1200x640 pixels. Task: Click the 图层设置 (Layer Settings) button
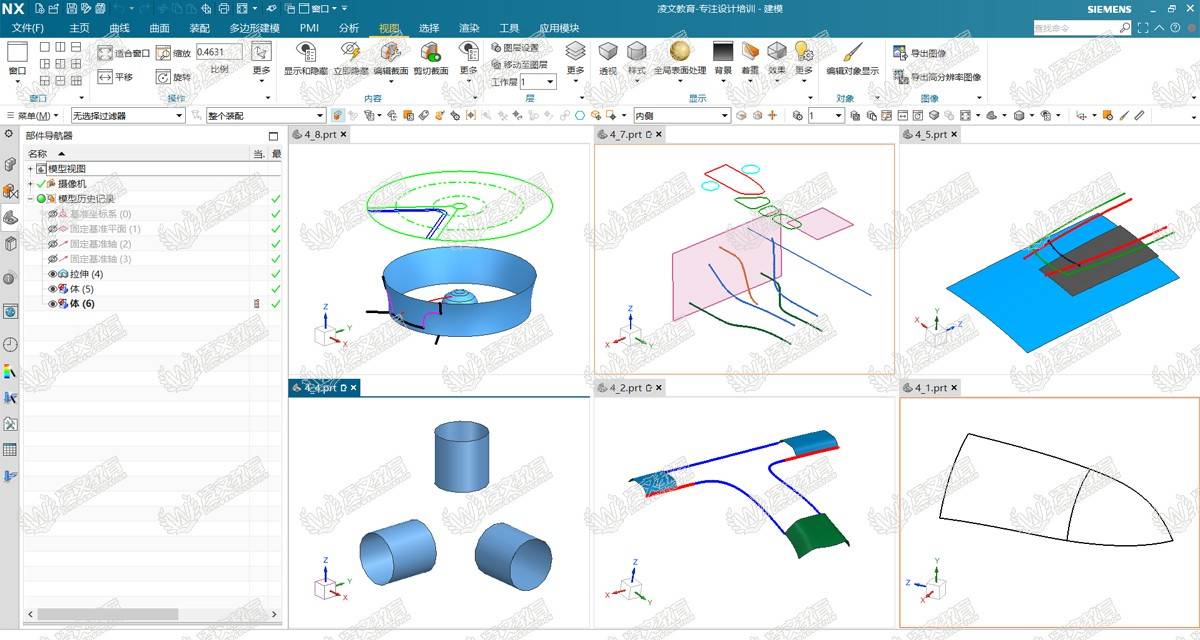[515, 47]
